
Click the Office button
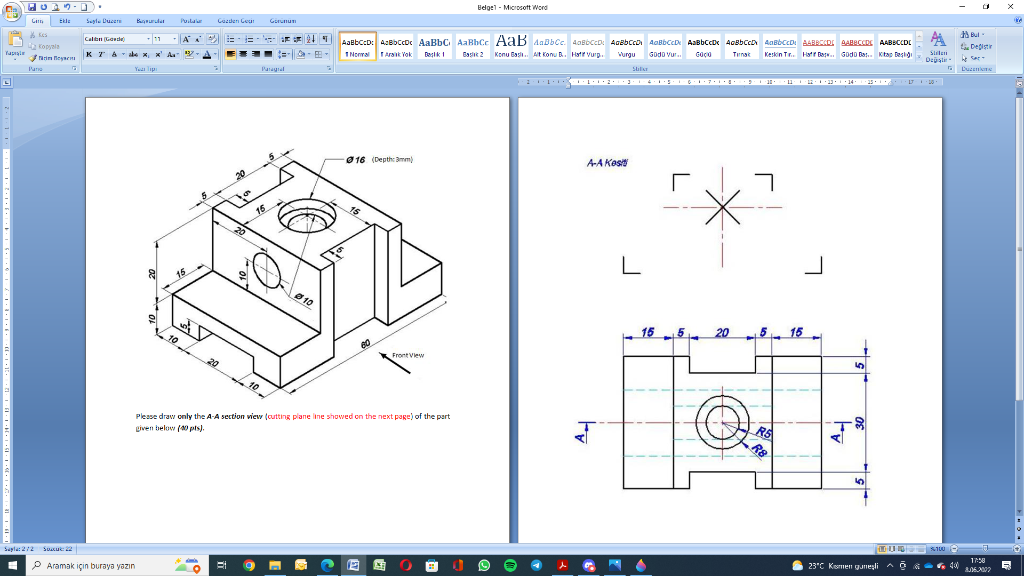11,11
